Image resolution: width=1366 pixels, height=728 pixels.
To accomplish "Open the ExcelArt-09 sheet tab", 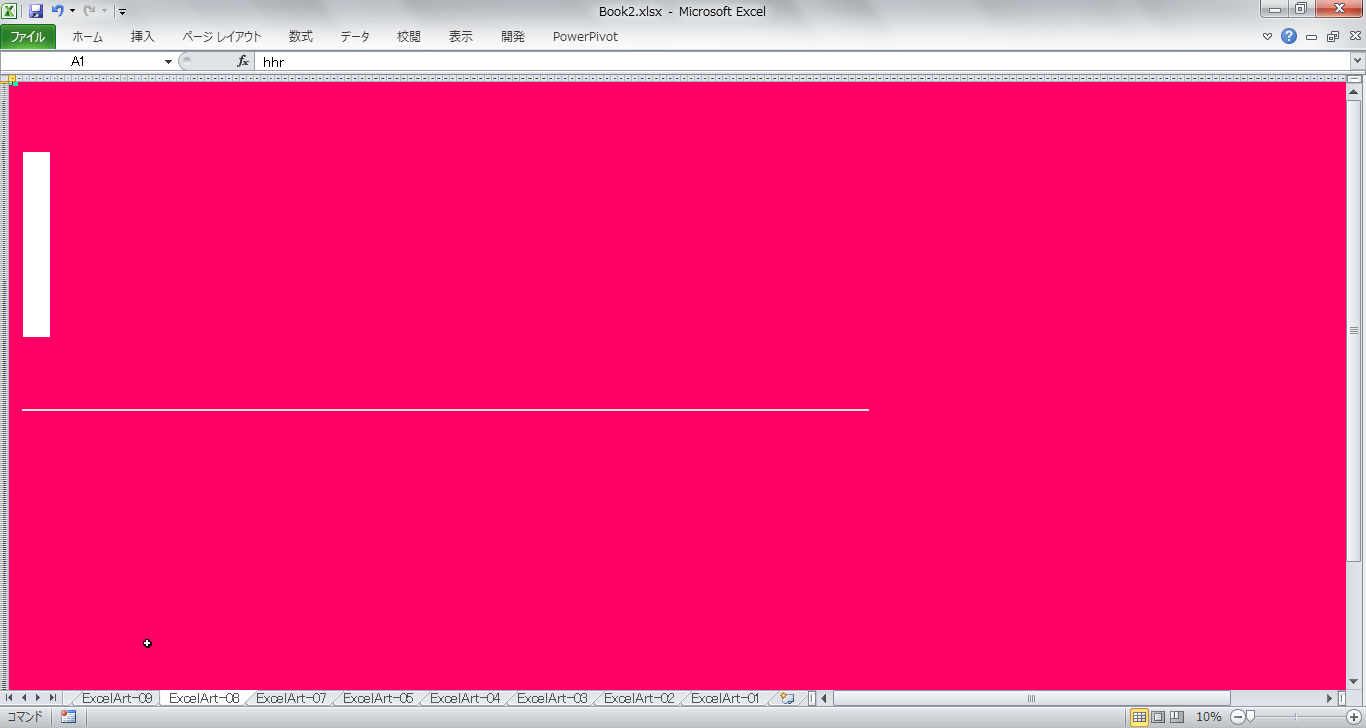I will [x=117, y=698].
